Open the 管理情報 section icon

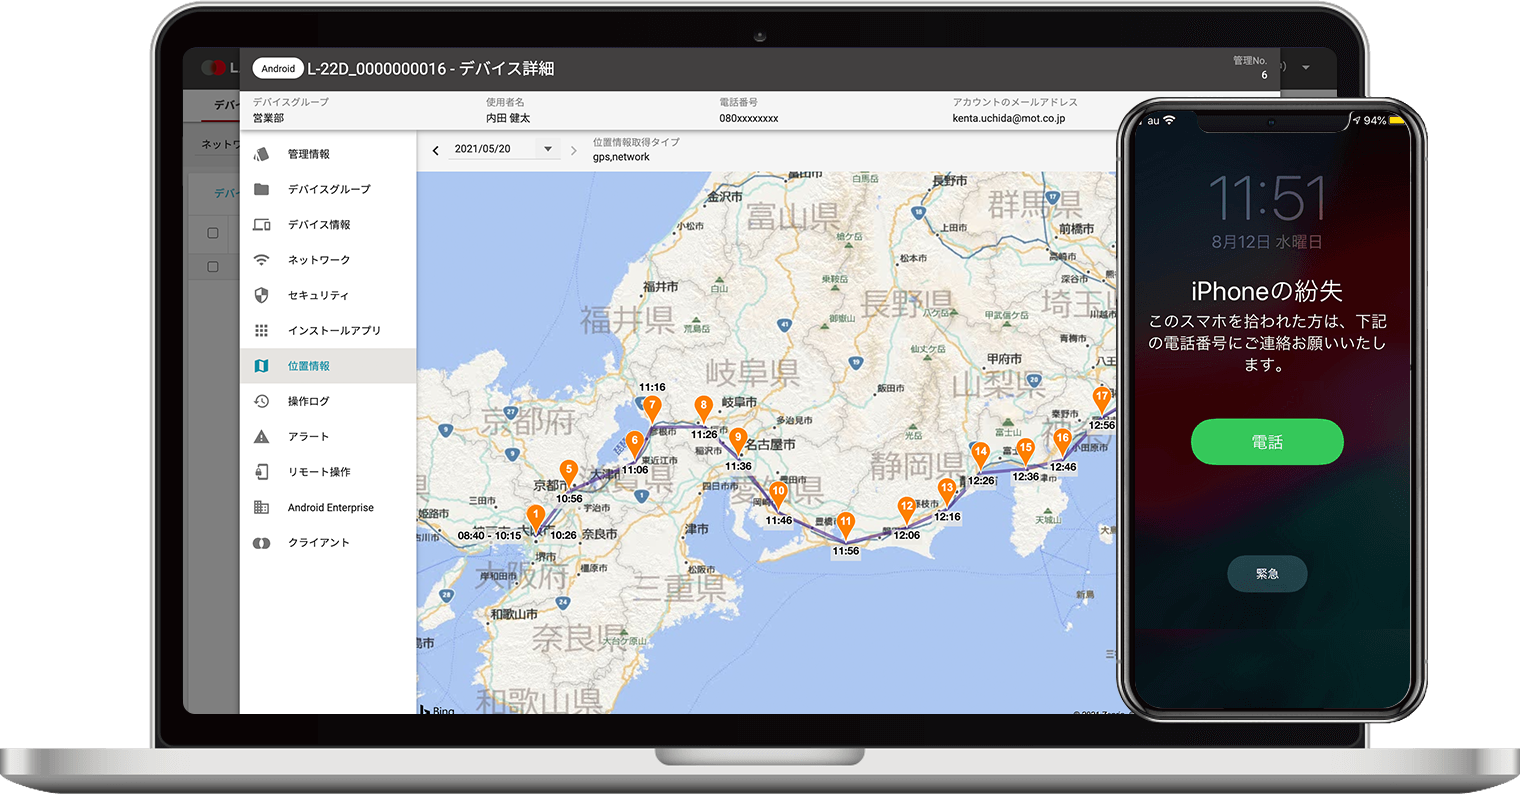[x=262, y=154]
